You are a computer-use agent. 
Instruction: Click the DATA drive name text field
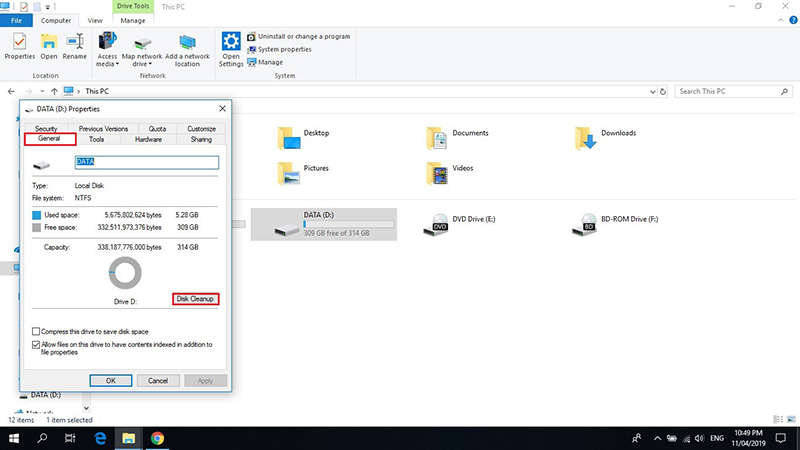[145, 162]
